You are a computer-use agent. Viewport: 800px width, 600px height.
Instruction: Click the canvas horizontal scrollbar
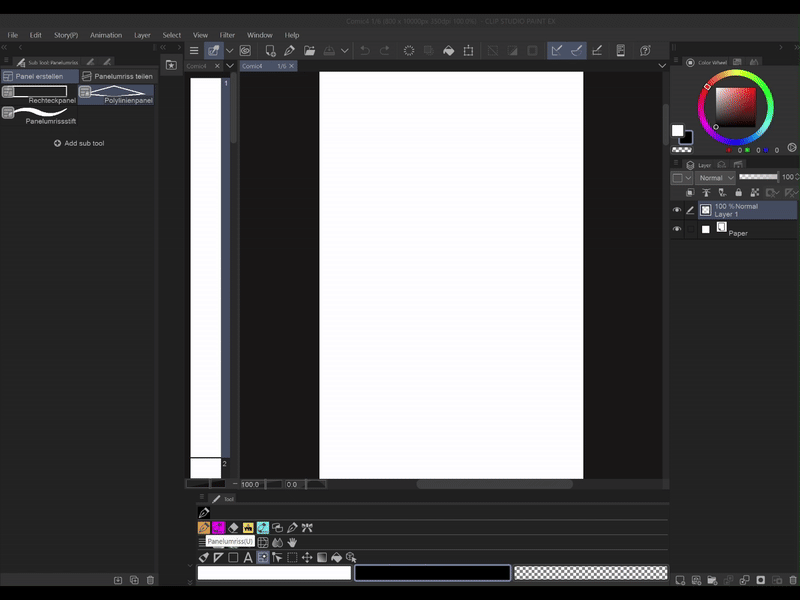pyautogui.click(x=494, y=484)
